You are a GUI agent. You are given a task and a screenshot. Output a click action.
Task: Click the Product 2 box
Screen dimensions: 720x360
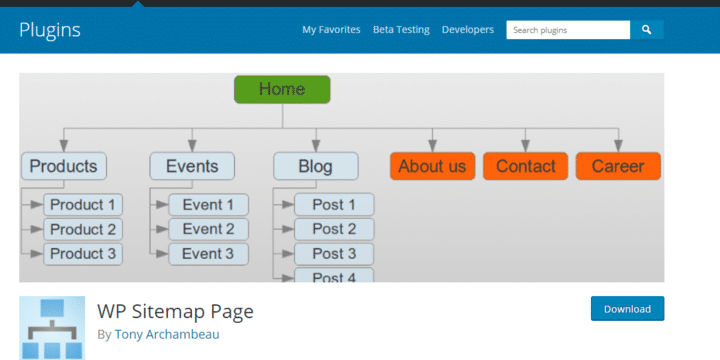coord(83,229)
